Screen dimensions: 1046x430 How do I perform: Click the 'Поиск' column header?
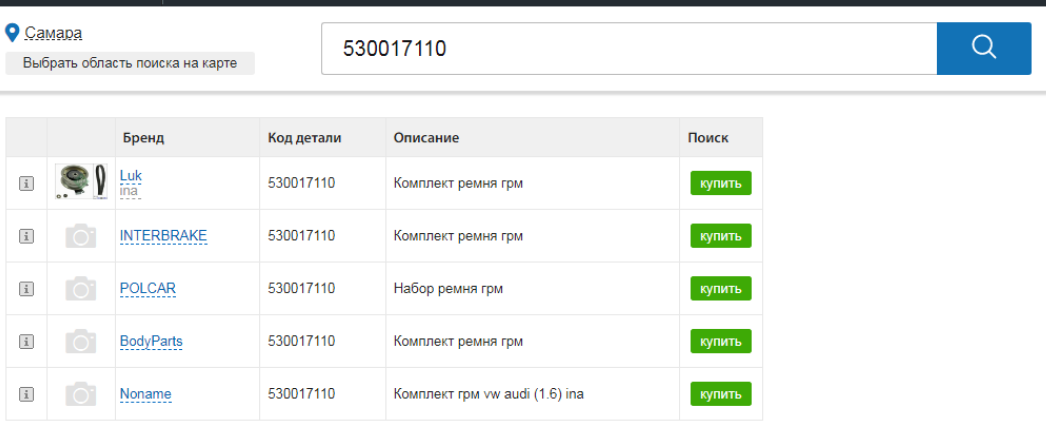point(708,138)
